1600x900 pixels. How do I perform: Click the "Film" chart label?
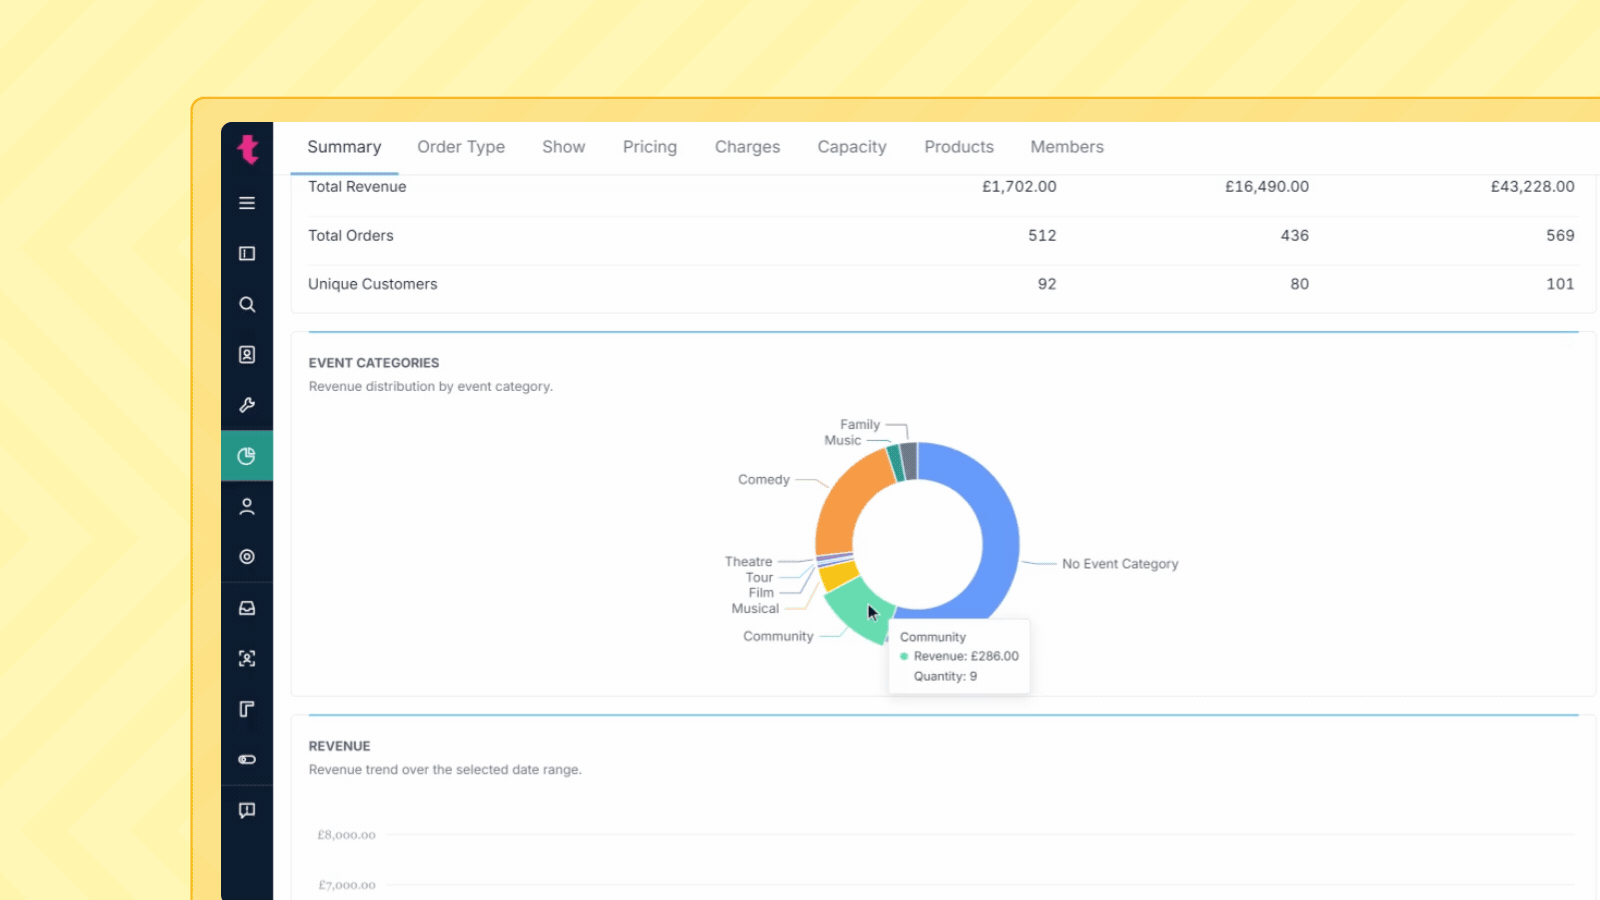point(761,593)
